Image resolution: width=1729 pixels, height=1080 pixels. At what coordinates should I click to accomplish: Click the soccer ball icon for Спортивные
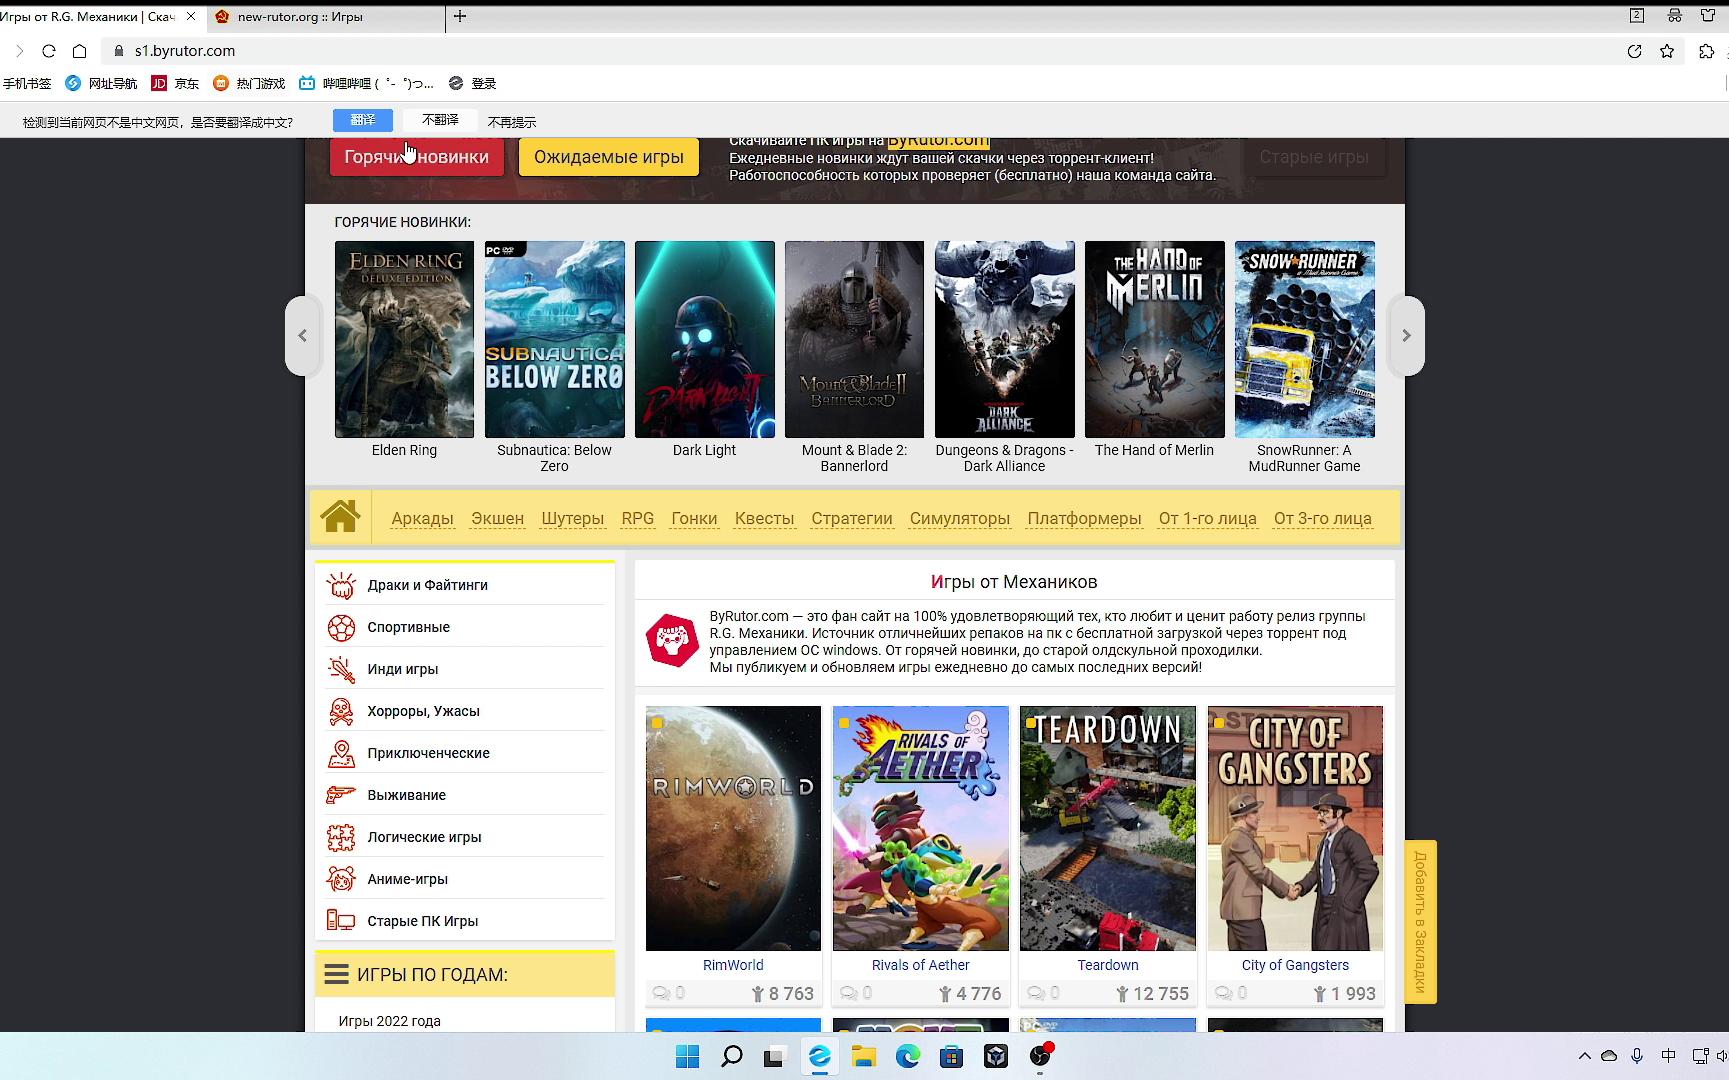[x=341, y=627]
